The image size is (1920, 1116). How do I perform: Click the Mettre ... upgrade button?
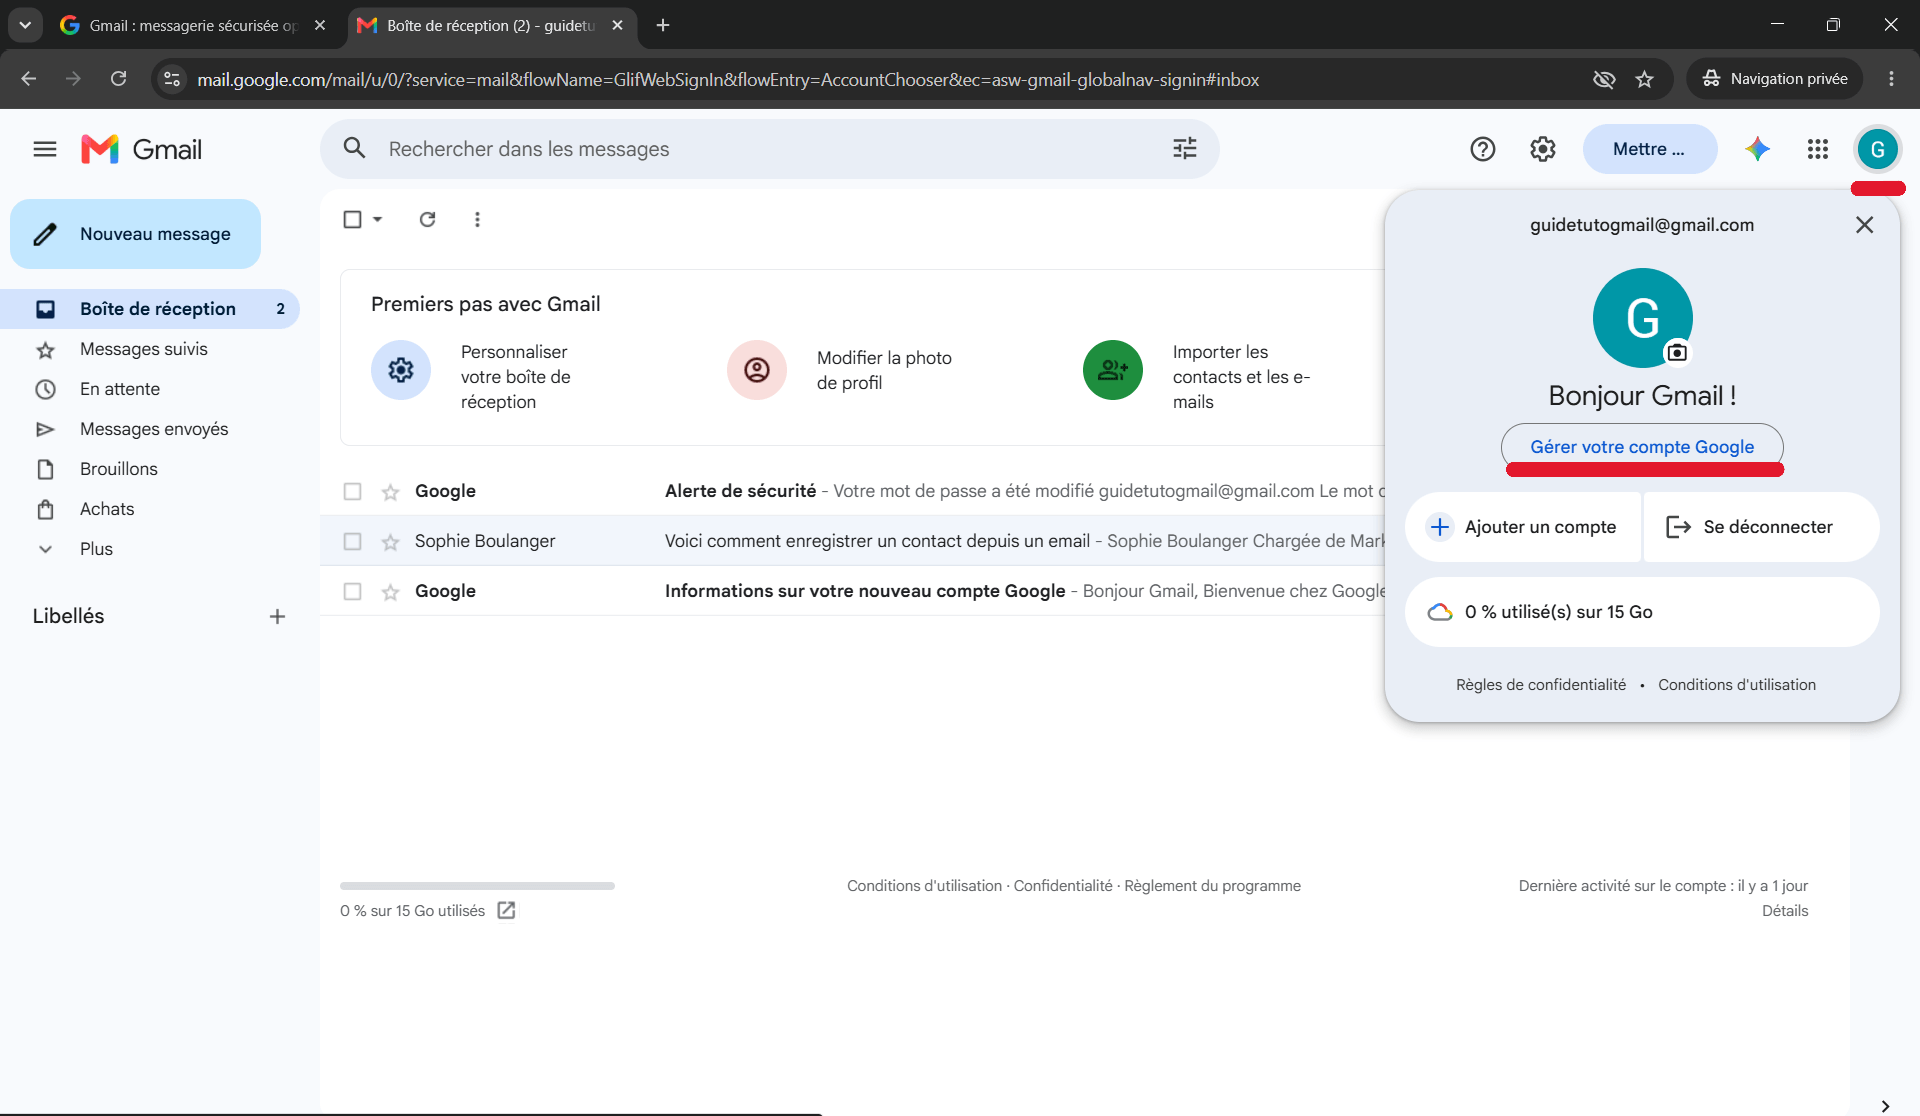point(1649,149)
